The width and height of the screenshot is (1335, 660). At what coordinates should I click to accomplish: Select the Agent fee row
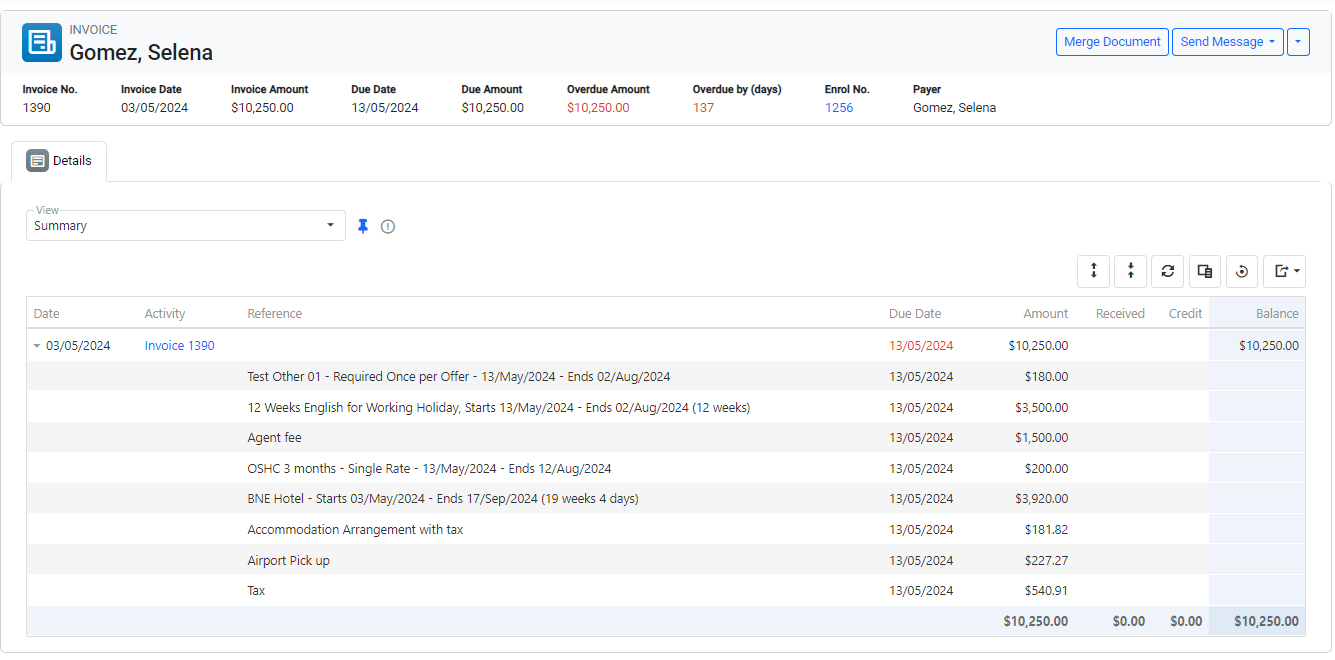click(274, 438)
